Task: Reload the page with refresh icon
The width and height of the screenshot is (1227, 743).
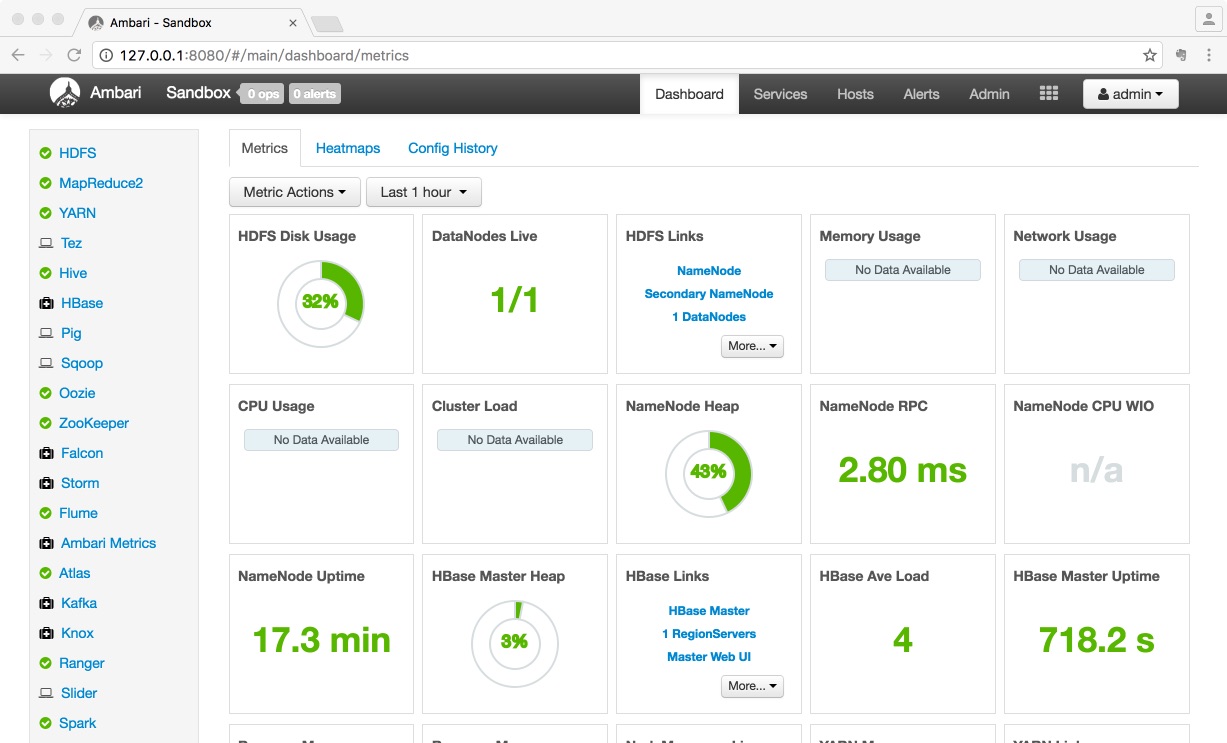Action: 74,55
